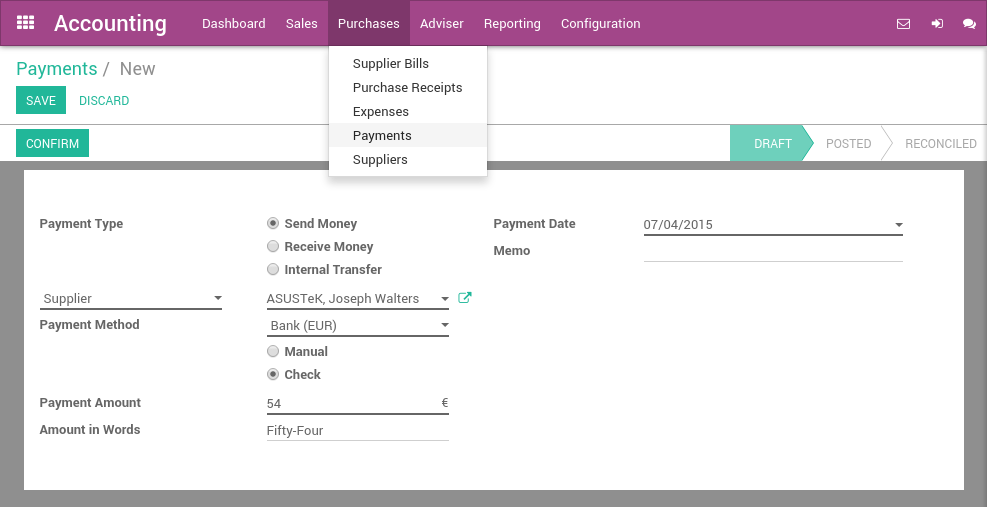This screenshot has width=987, height=507.
Task: Select the Receive Money option
Action: tap(273, 247)
